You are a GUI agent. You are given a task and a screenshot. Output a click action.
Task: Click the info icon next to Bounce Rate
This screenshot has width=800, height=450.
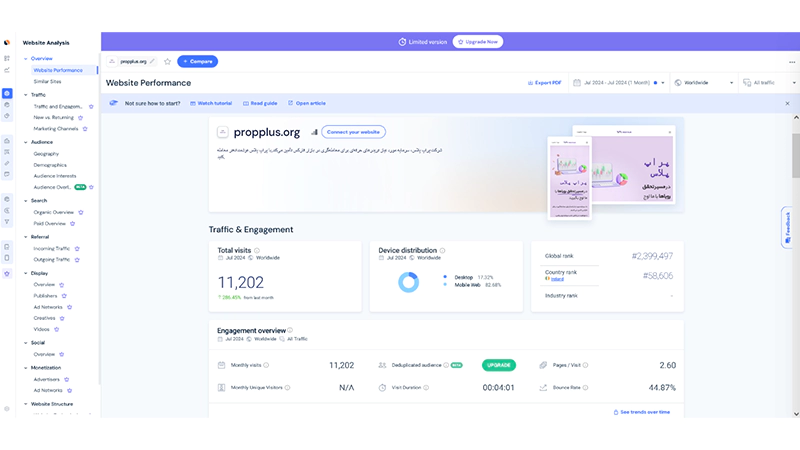coord(586,388)
